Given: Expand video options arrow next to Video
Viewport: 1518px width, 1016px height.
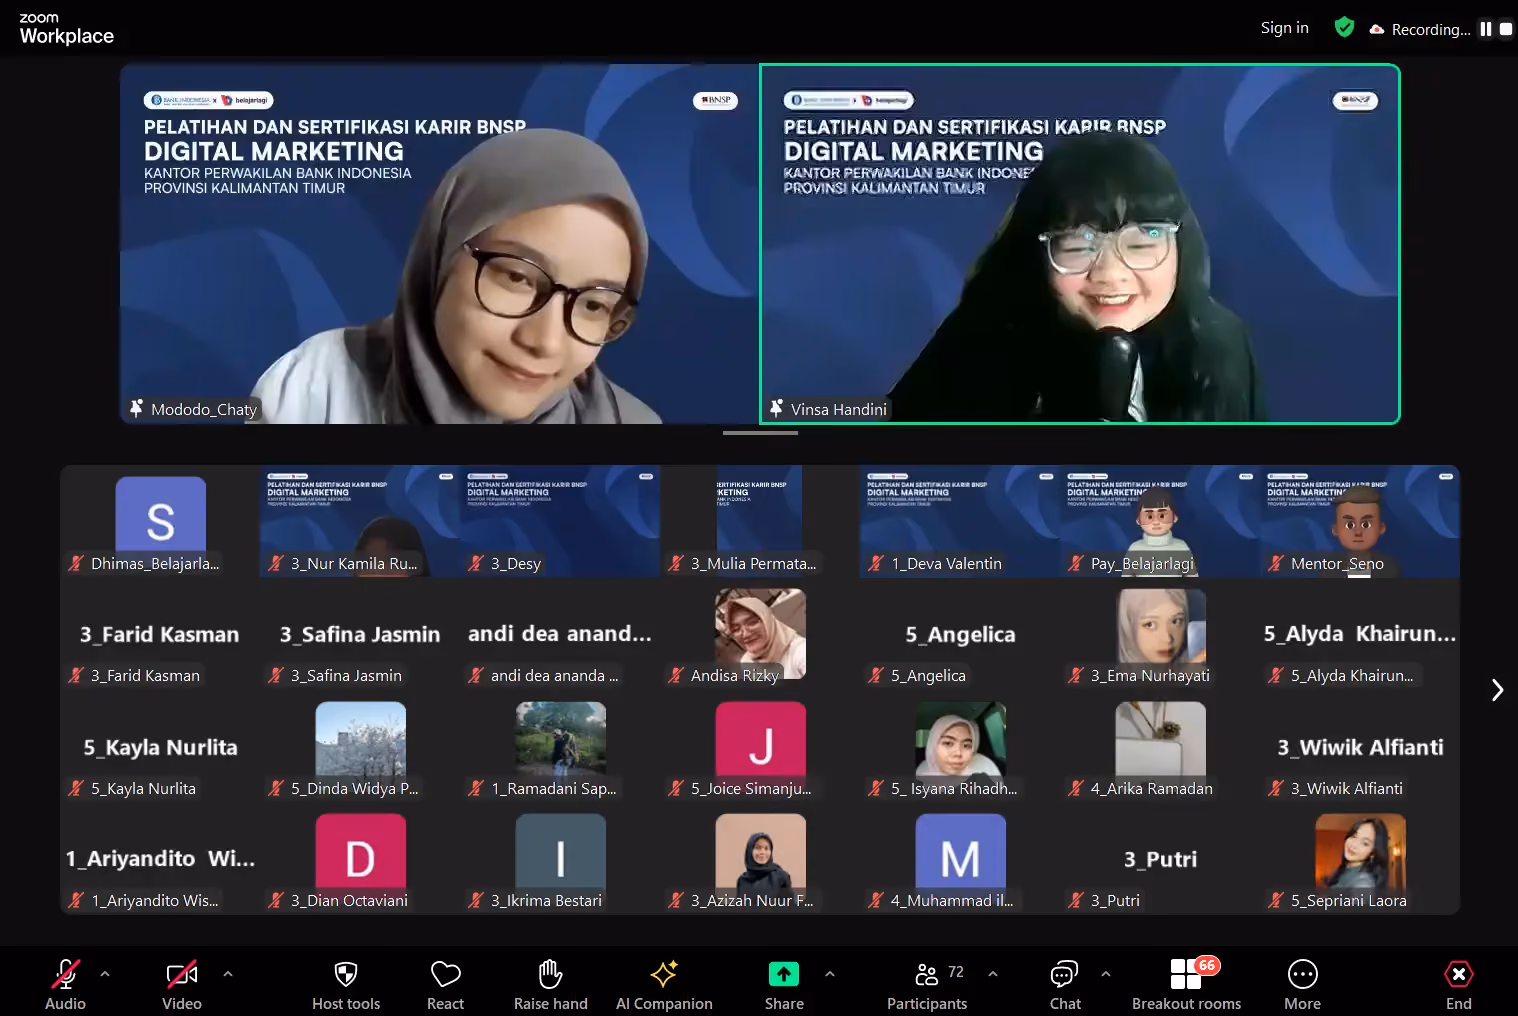Looking at the screenshot, I should (228, 973).
